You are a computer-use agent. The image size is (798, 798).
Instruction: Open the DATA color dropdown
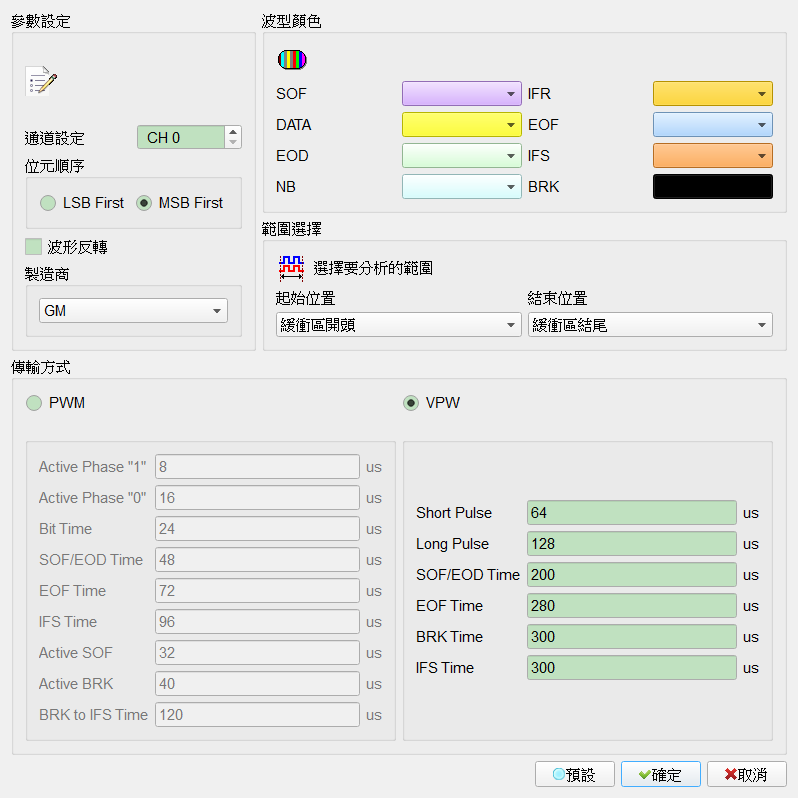[x=462, y=125]
